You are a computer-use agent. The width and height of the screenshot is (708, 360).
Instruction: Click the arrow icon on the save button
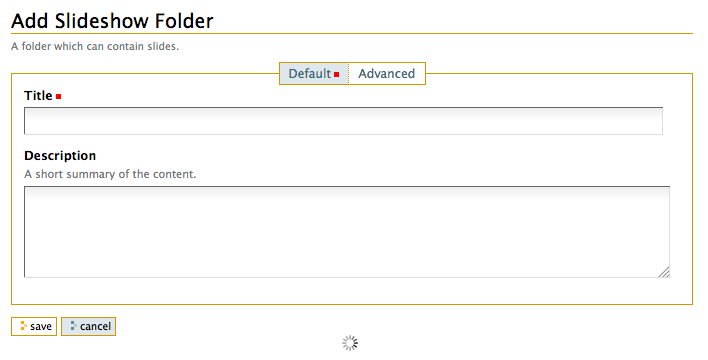click(x=23, y=326)
